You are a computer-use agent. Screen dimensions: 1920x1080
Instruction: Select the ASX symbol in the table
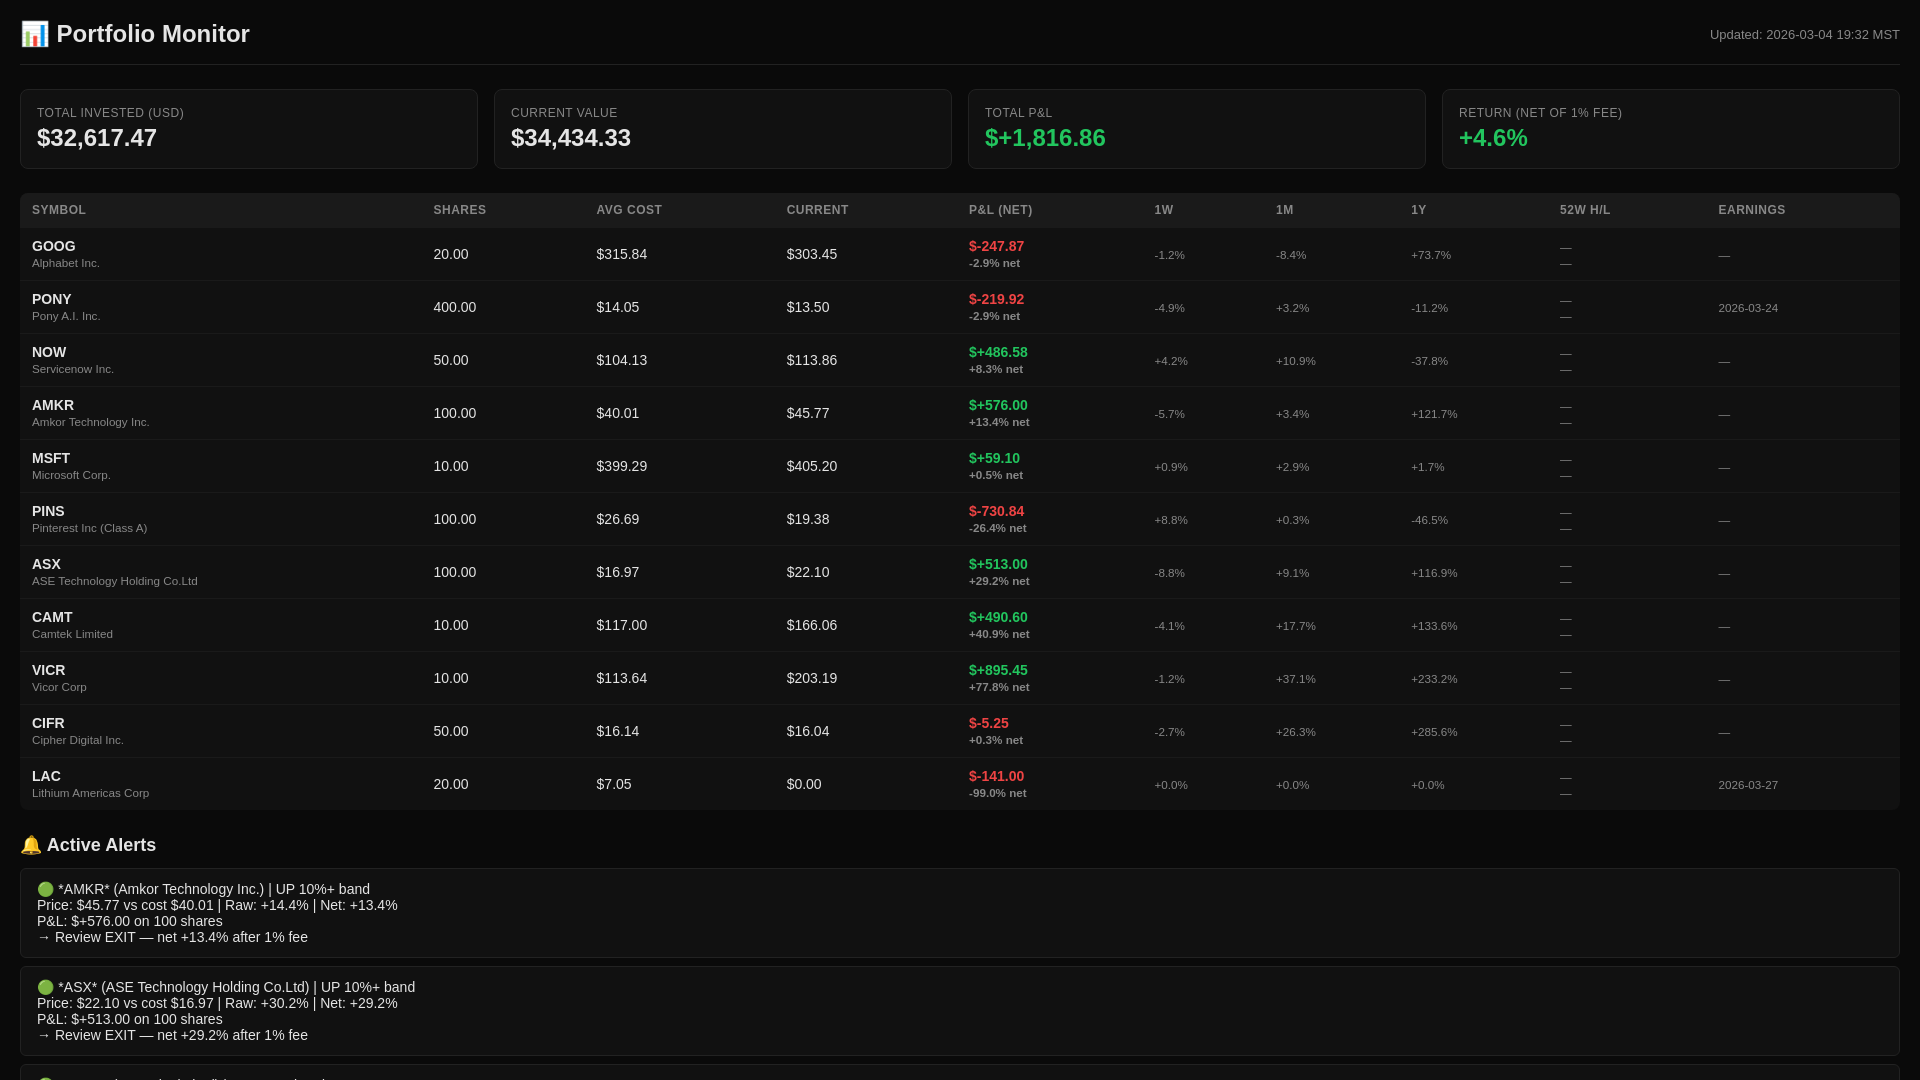click(46, 564)
